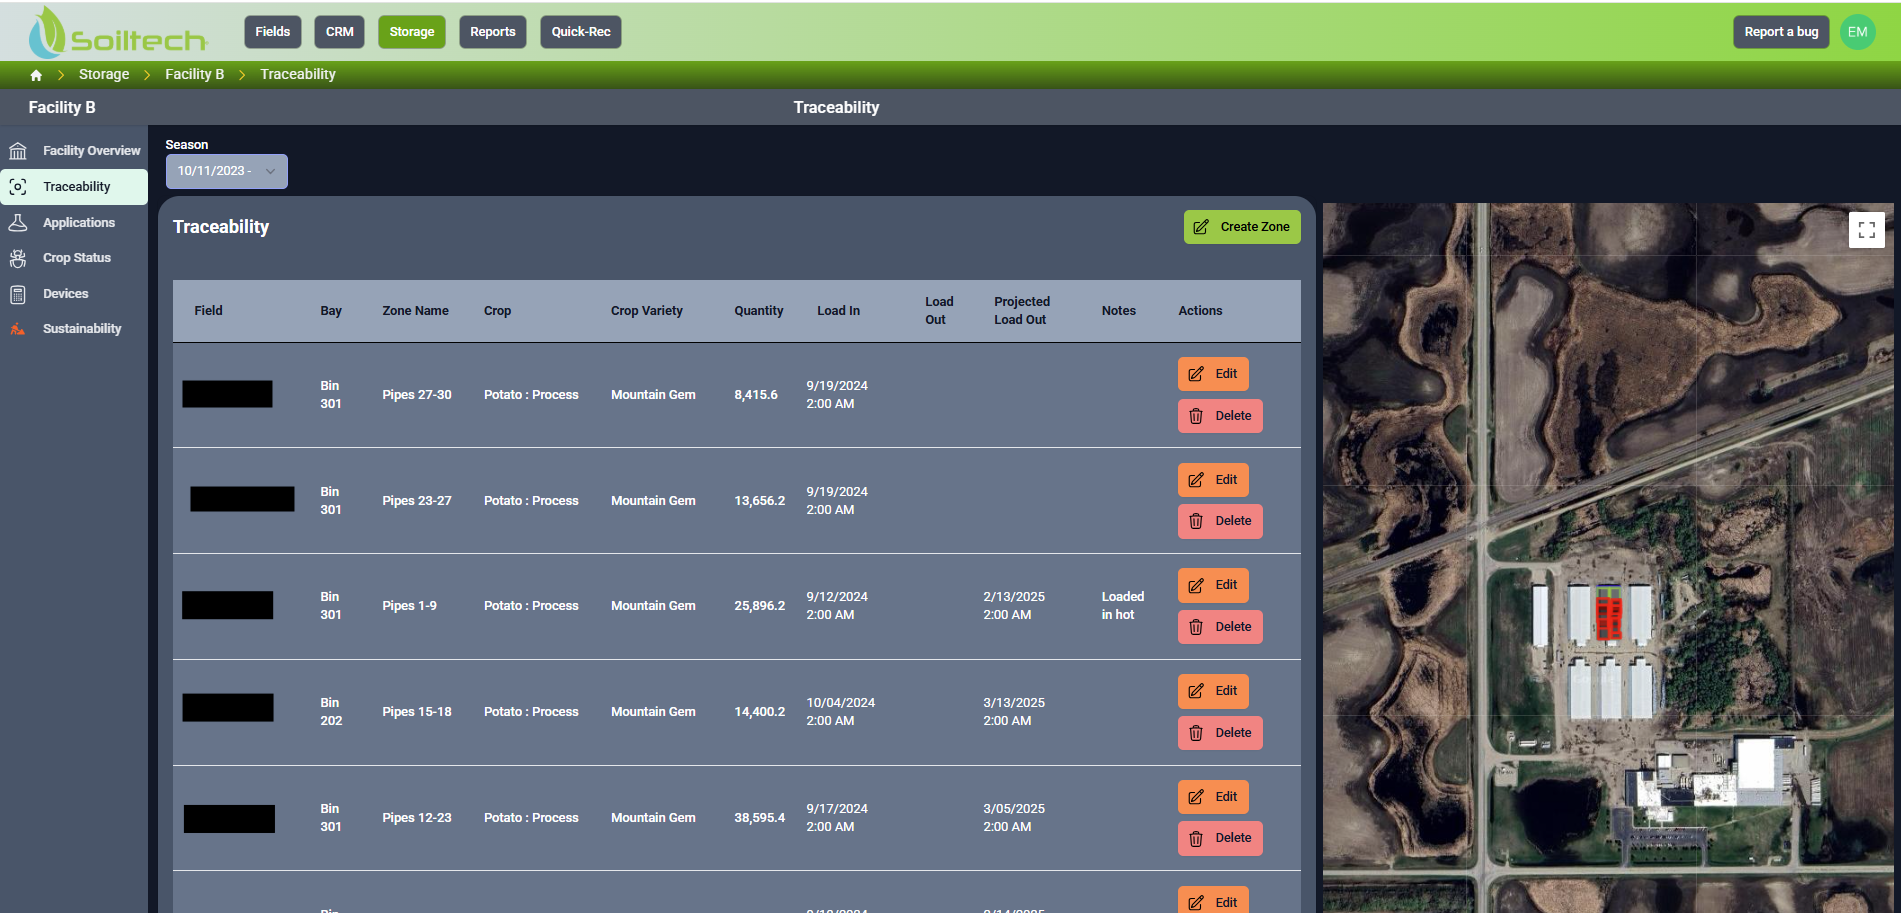Open the CRM menu

340,32
